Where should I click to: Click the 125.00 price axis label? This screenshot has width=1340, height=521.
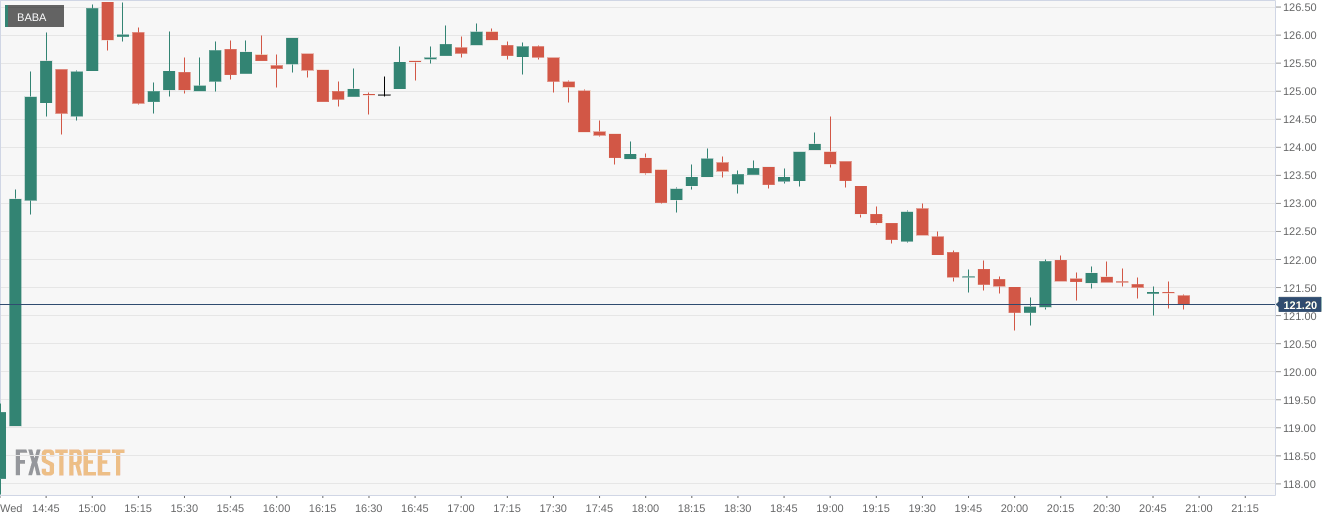pyautogui.click(x=1299, y=92)
